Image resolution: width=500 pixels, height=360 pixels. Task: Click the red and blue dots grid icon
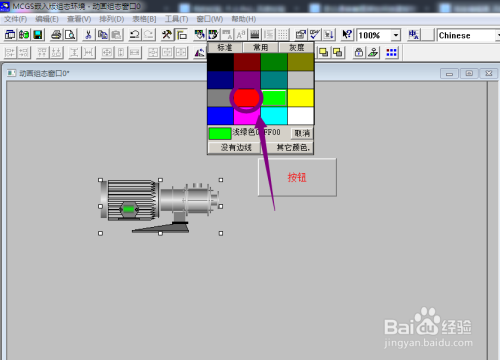click(391, 52)
